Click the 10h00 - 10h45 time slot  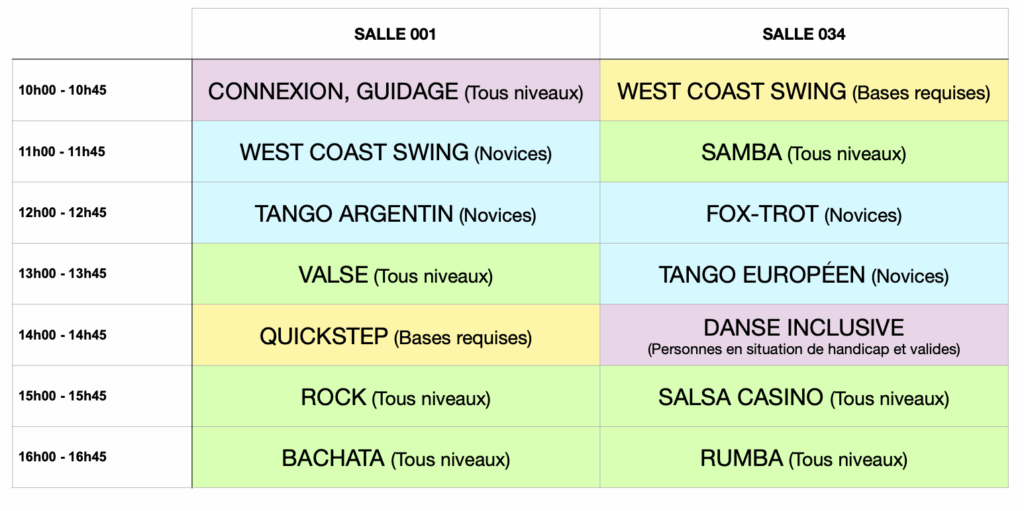click(x=62, y=90)
